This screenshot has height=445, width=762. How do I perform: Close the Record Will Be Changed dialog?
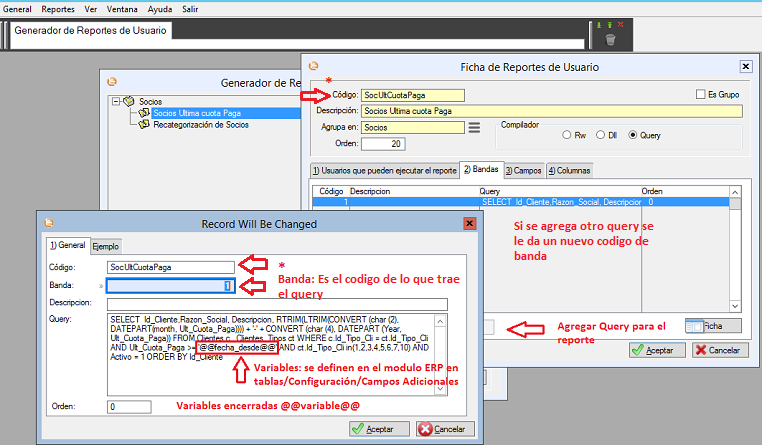(469, 223)
